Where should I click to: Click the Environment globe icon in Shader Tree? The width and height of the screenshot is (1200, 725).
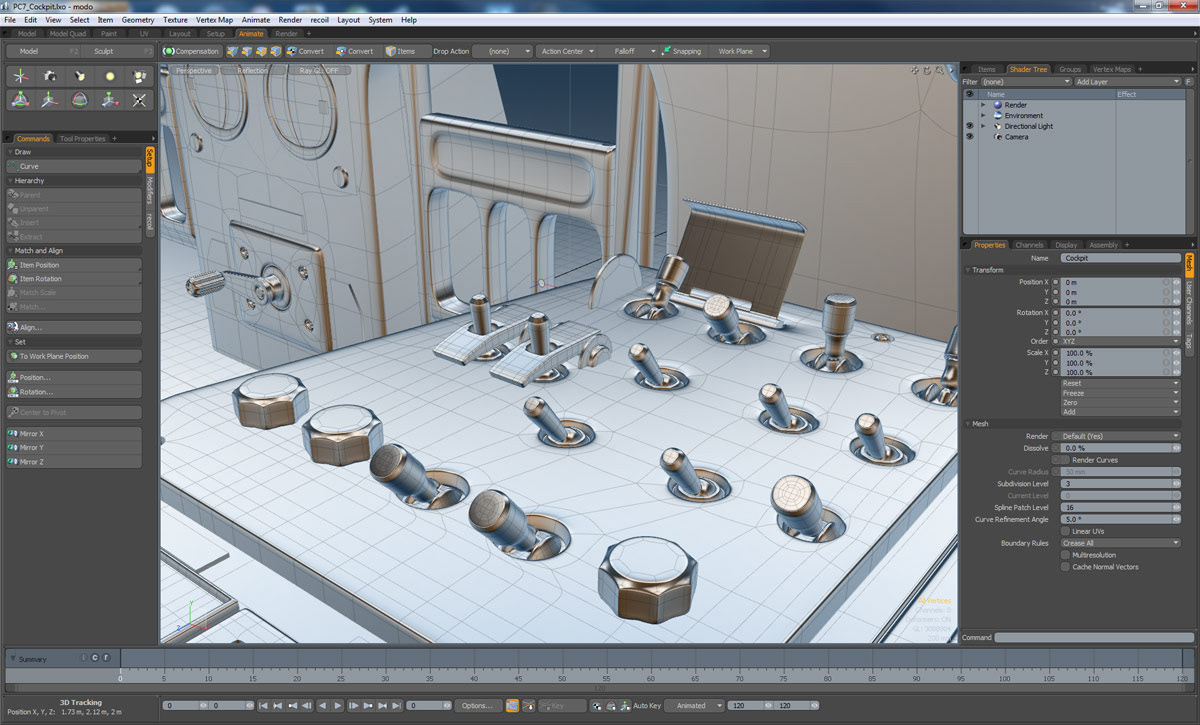click(997, 116)
